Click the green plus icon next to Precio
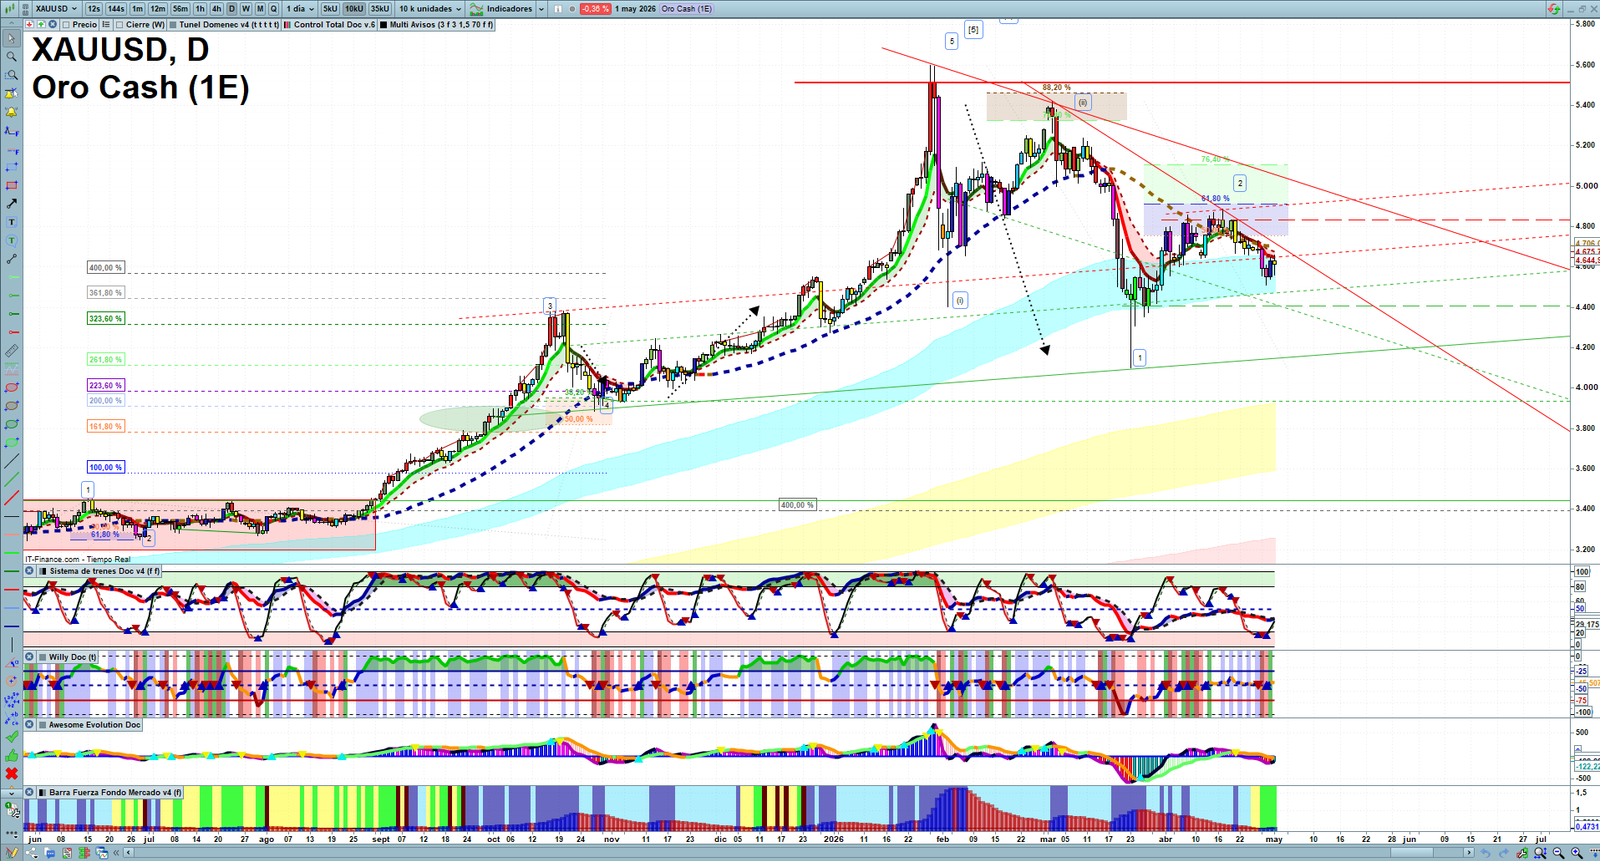The image size is (1600, 861). click(x=41, y=24)
